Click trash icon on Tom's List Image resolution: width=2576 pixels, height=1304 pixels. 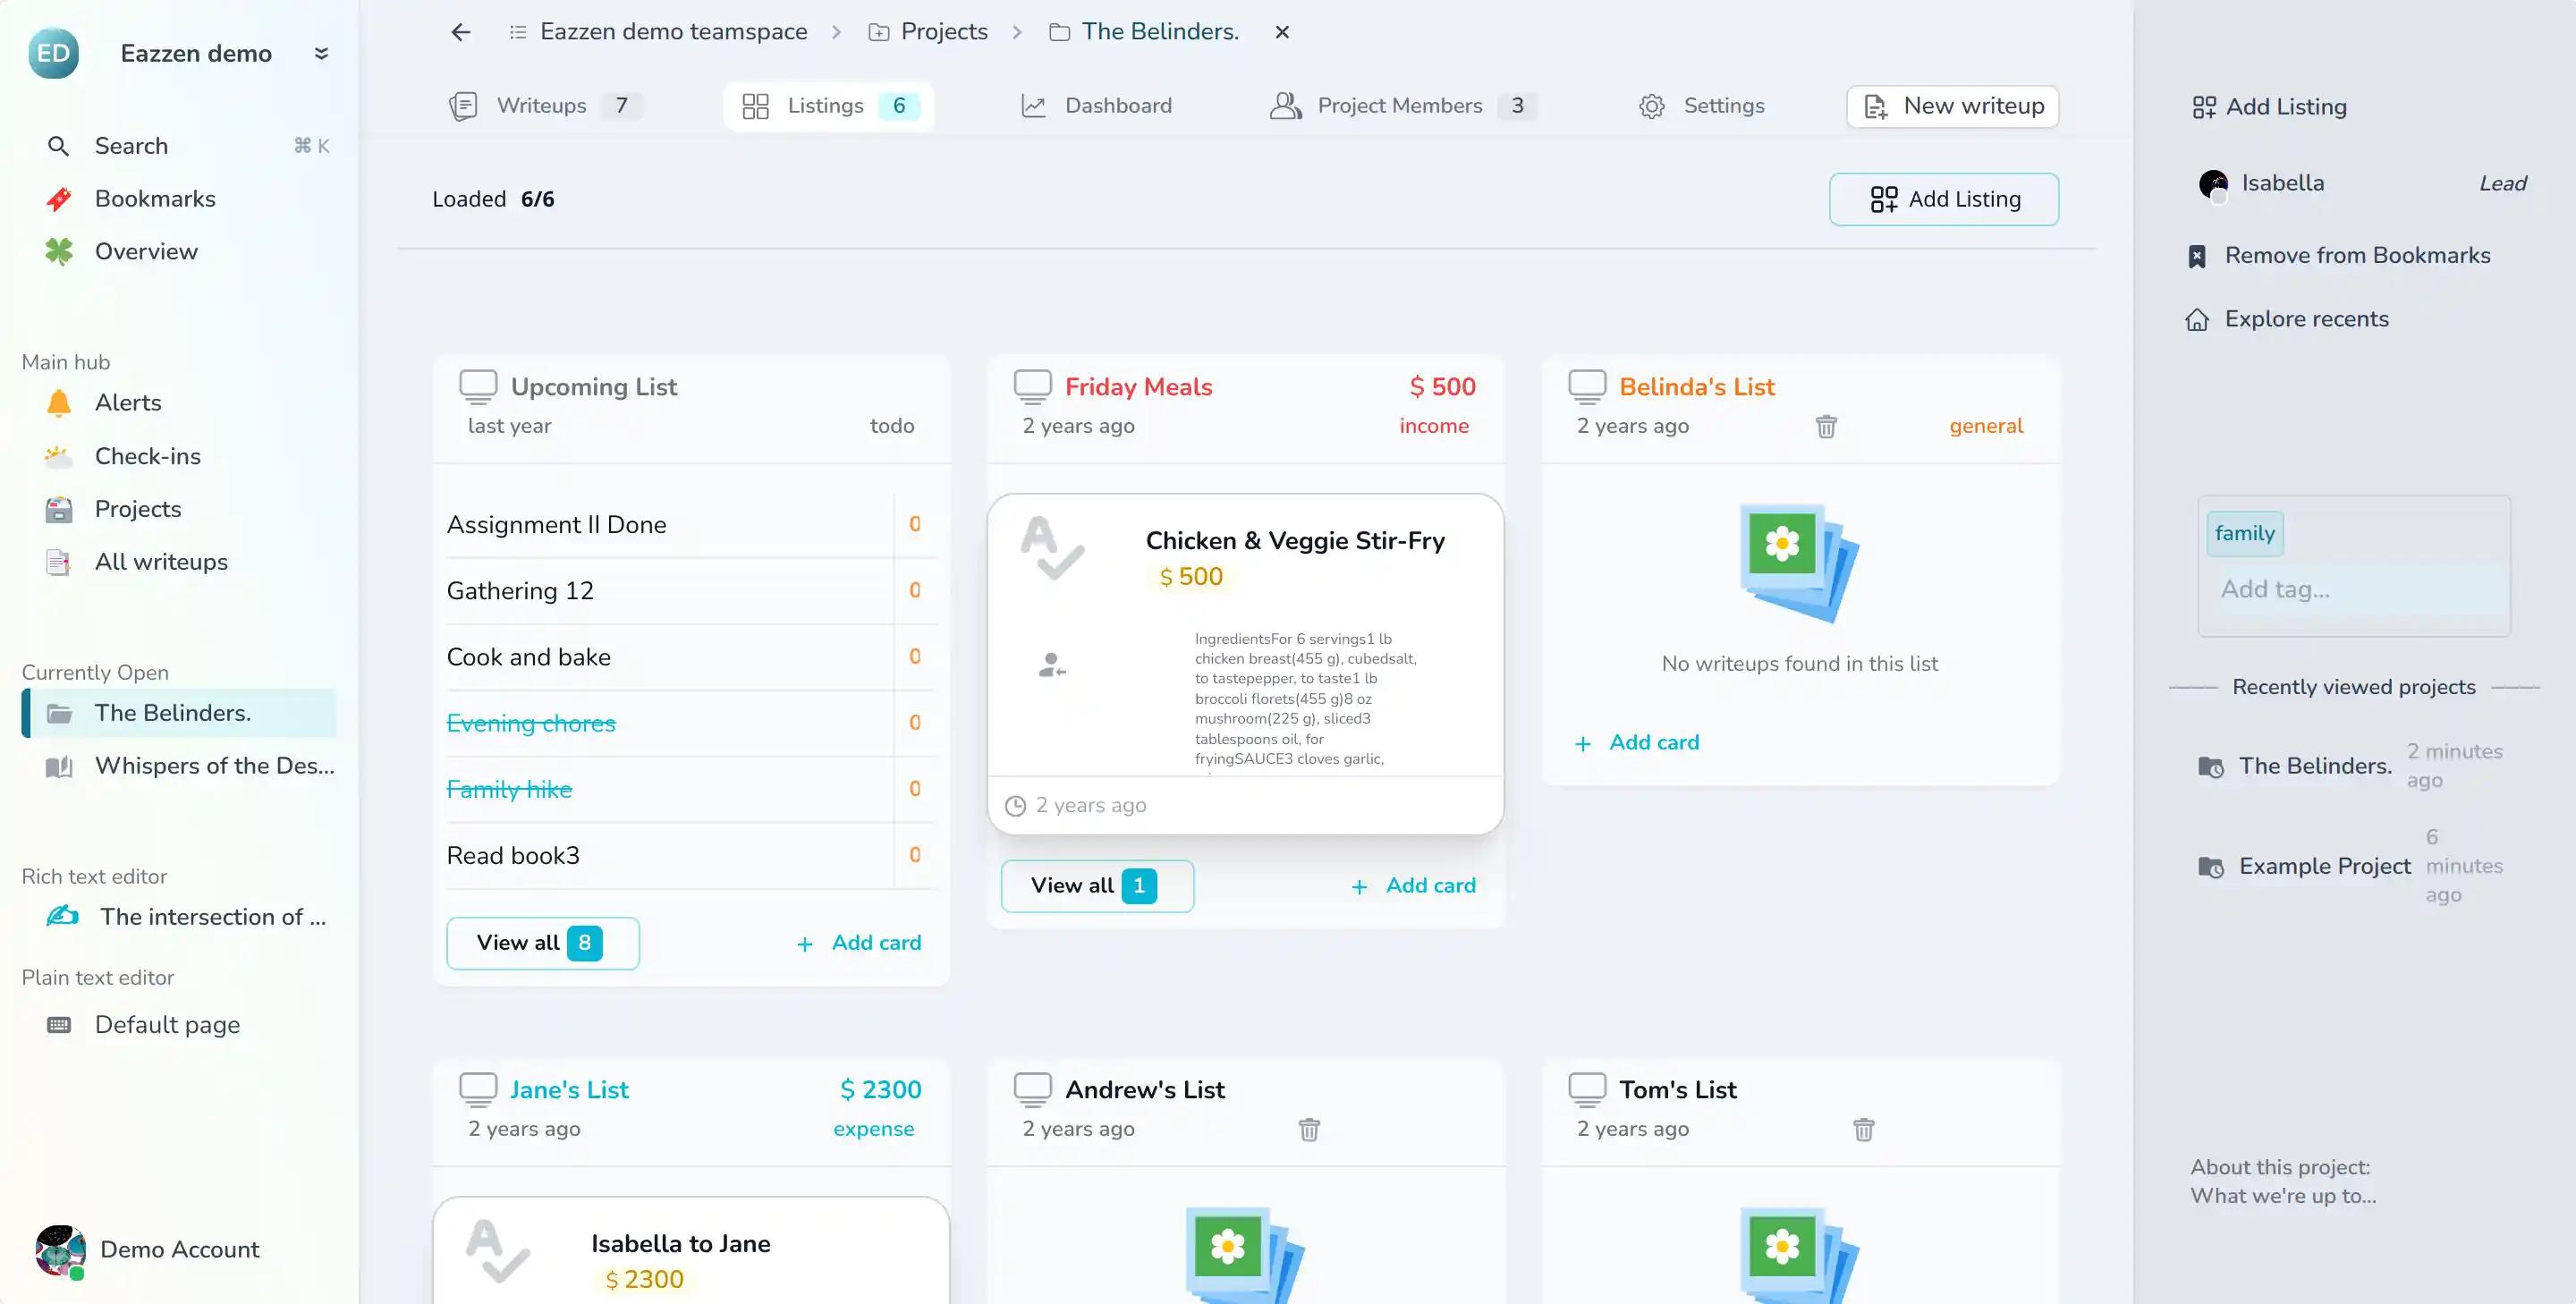click(x=1863, y=1130)
